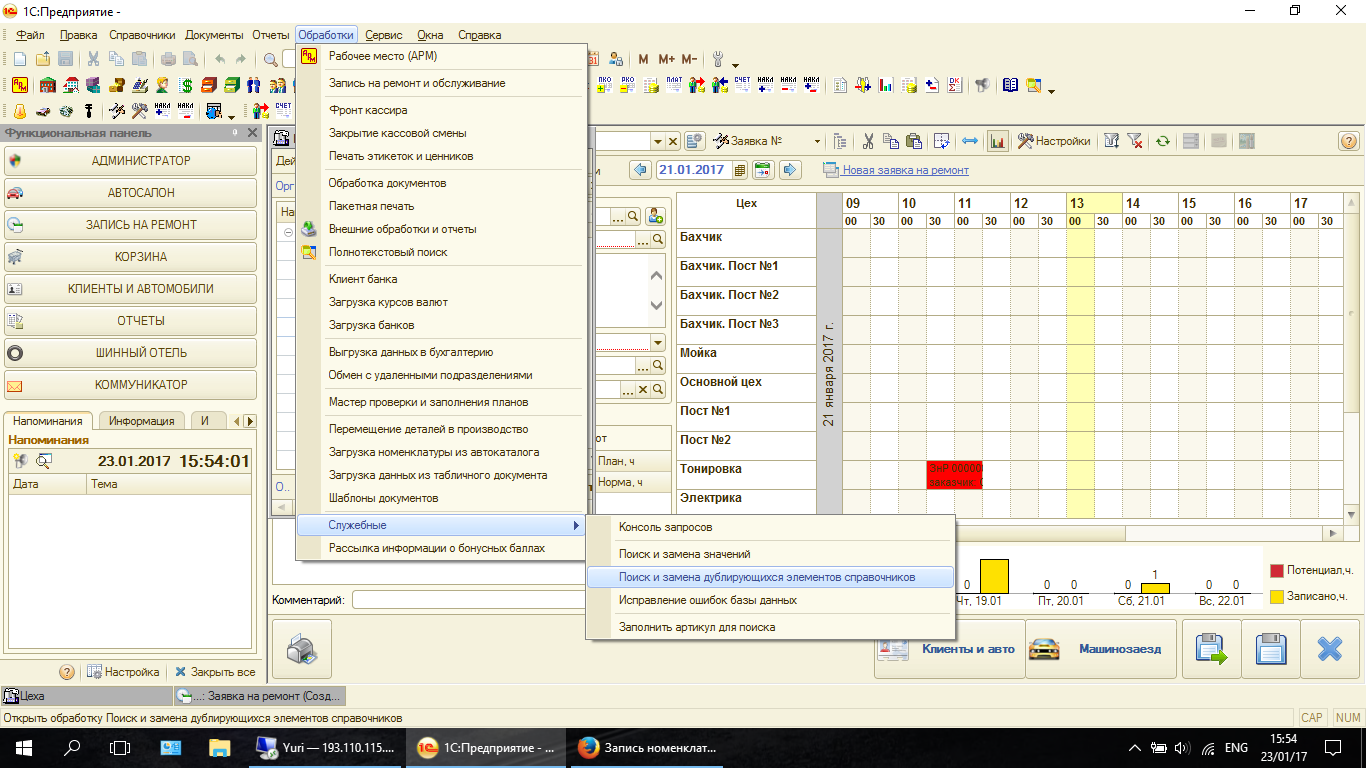Open dropdown arrow of field left of Заявка №

[657, 141]
